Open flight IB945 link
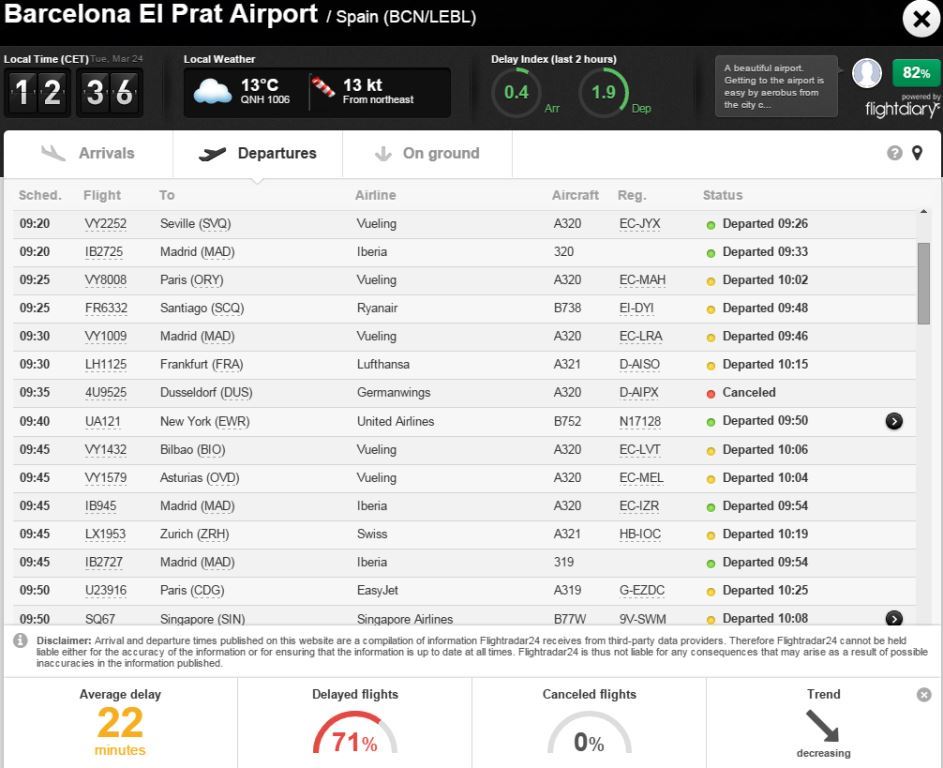 (x=100, y=506)
